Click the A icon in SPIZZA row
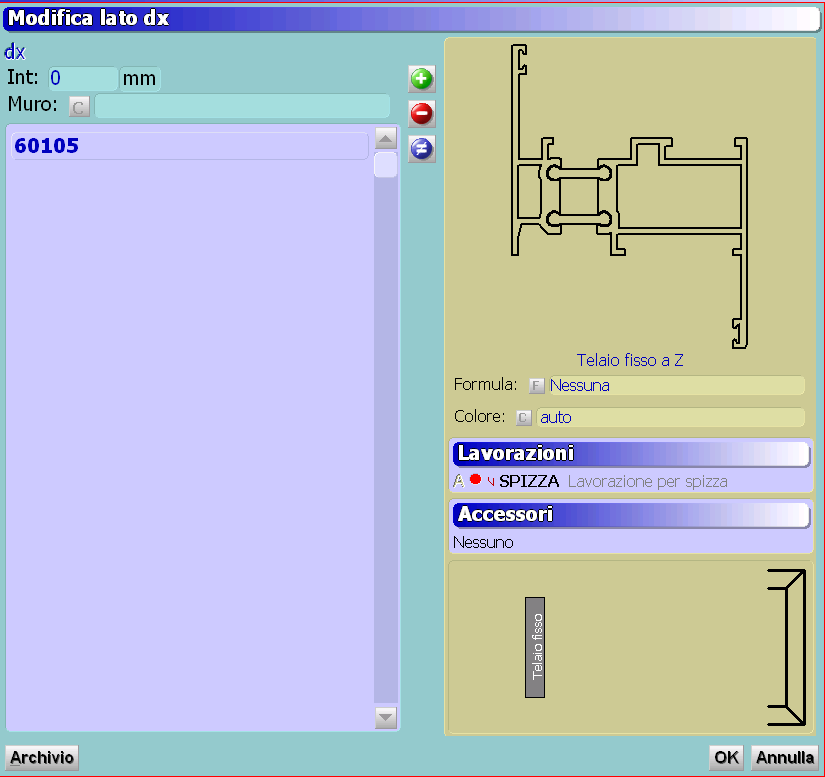This screenshot has height=777, width=825. (459, 481)
